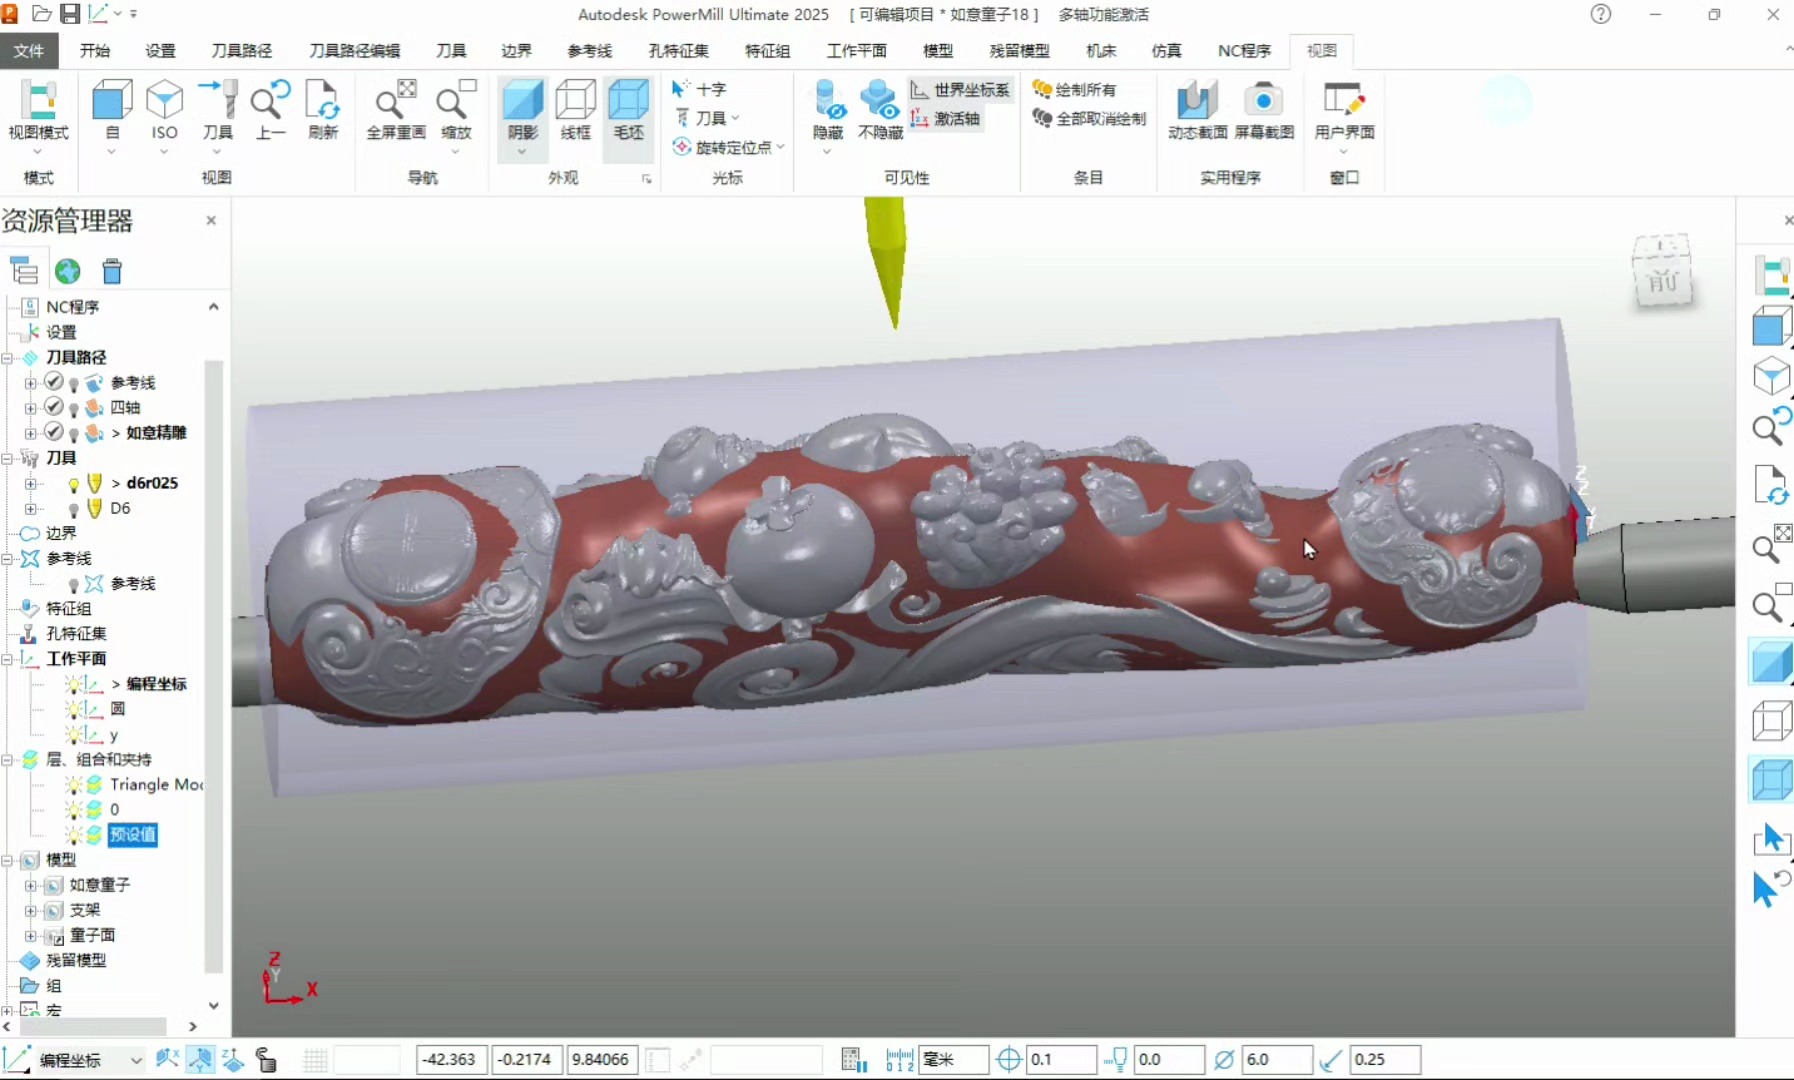Switch to the 开始 ribbon tab
Screen dimensions: 1794x1080
(x=95, y=50)
